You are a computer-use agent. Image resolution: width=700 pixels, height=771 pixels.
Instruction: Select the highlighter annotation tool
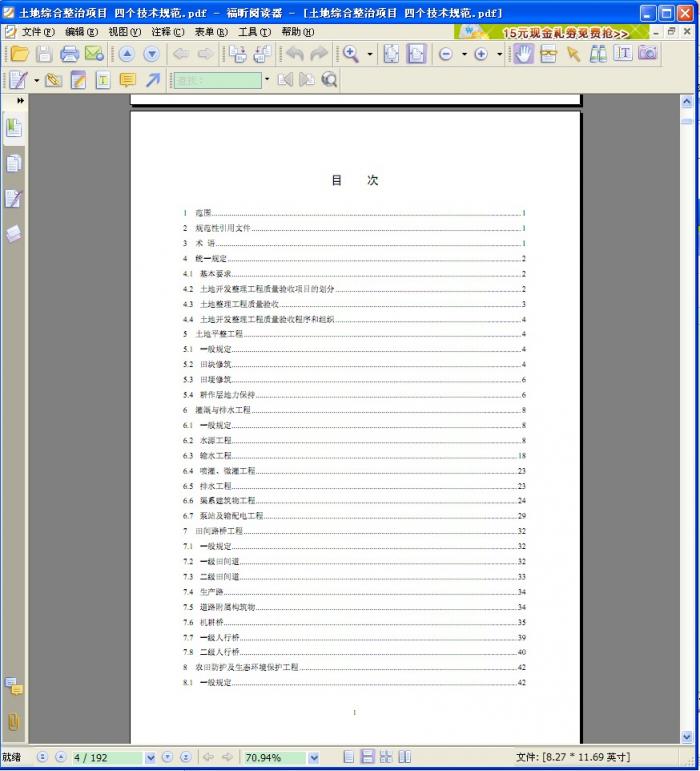pos(78,80)
